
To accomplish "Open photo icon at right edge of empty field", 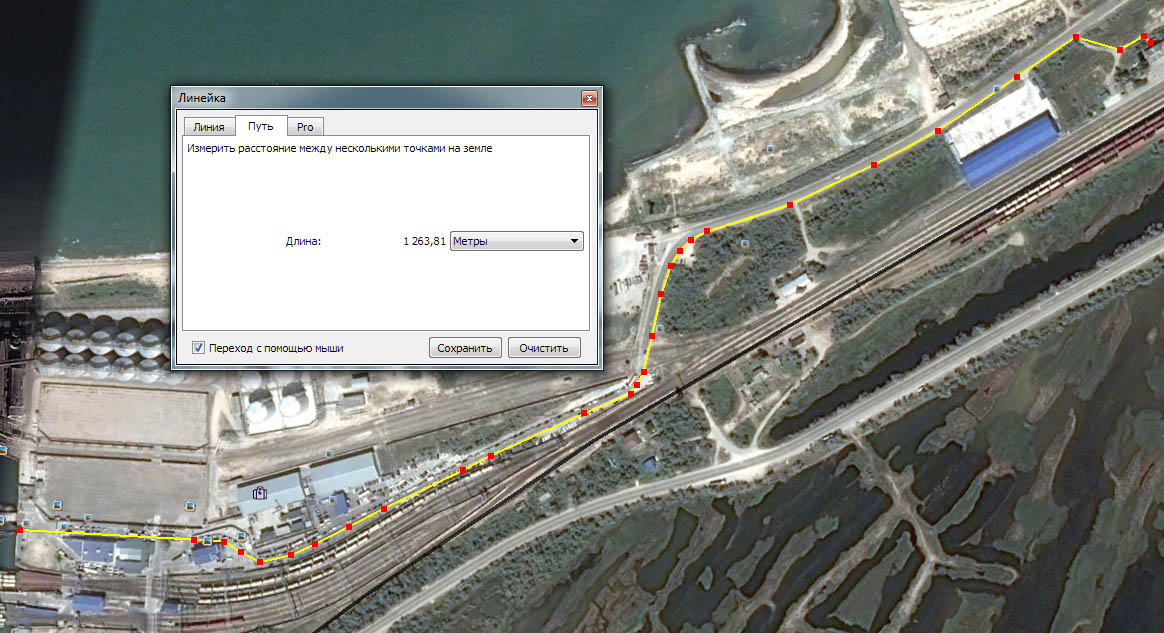I will (190, 504).
